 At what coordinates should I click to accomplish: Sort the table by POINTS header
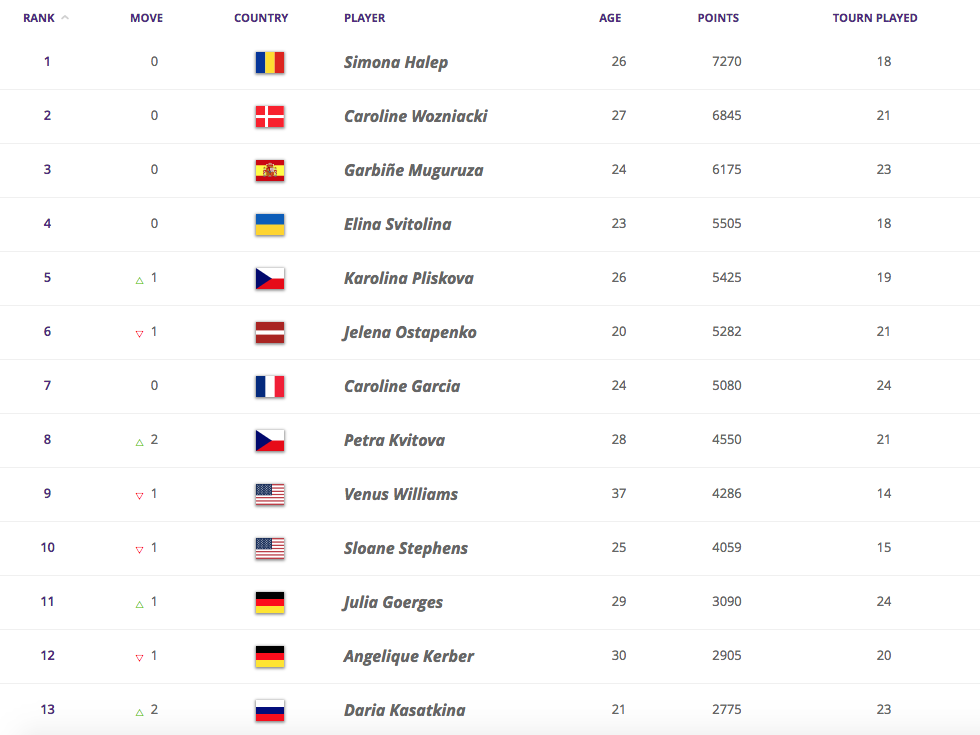click(x=718, y=18)
